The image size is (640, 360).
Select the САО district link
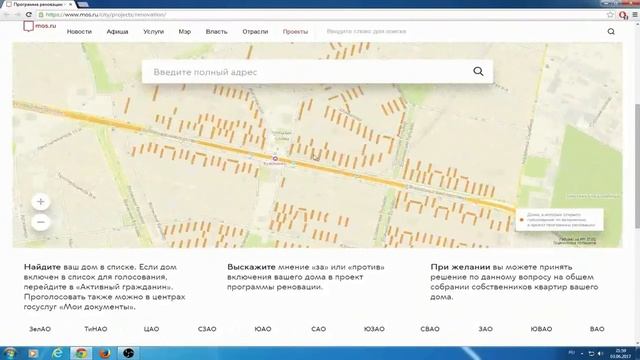point(318,329)
